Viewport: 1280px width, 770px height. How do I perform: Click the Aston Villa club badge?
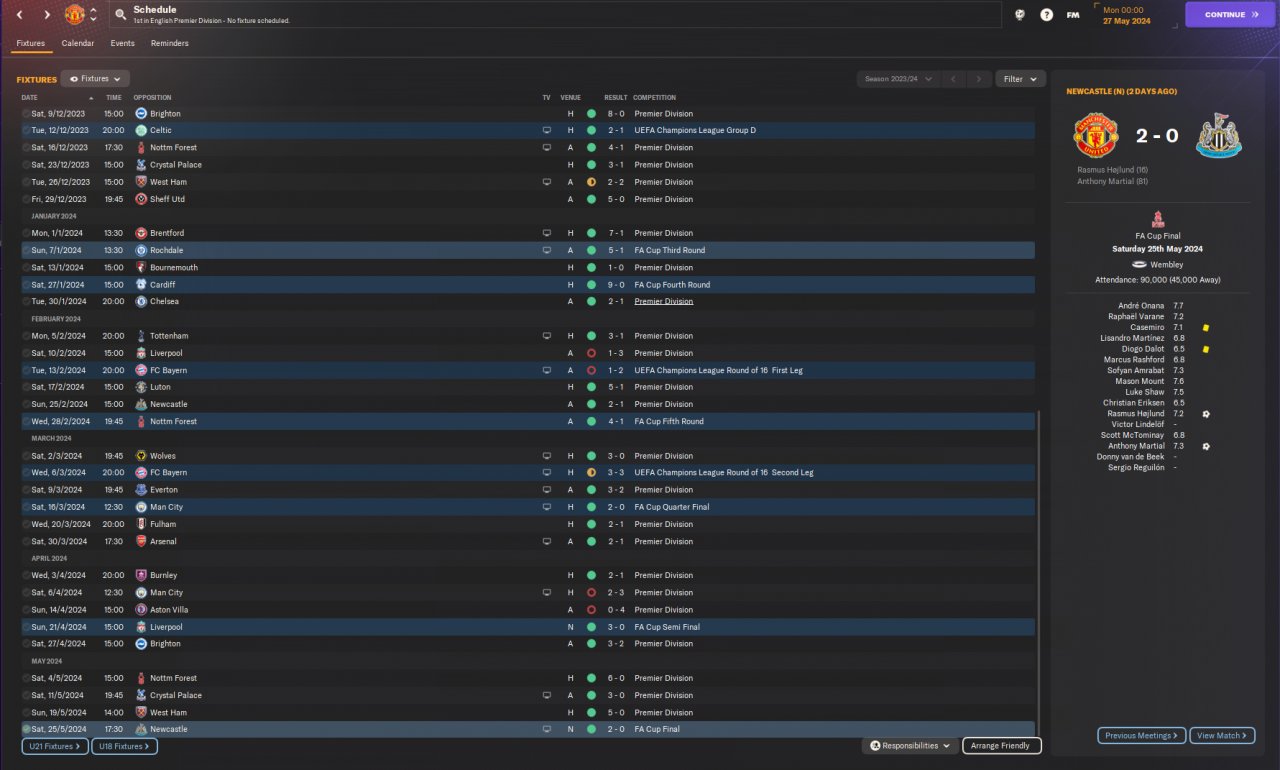[141, 610]
